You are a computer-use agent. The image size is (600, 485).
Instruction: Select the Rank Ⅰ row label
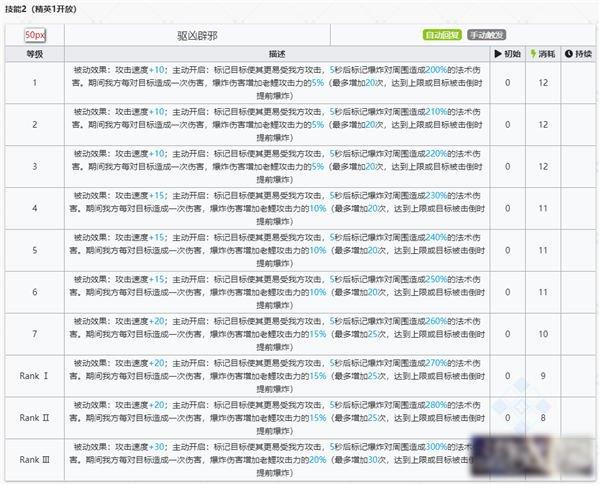point(34,376)
